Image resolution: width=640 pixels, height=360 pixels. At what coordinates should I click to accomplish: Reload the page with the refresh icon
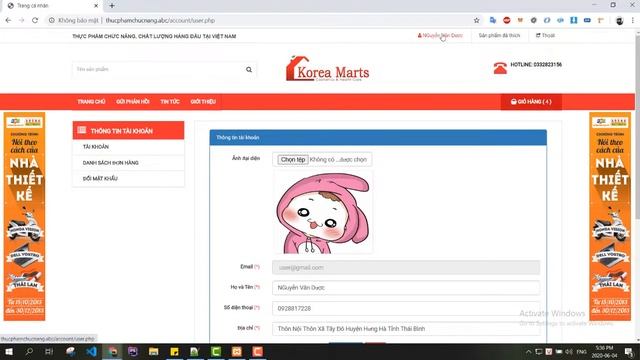coord(35,20)
